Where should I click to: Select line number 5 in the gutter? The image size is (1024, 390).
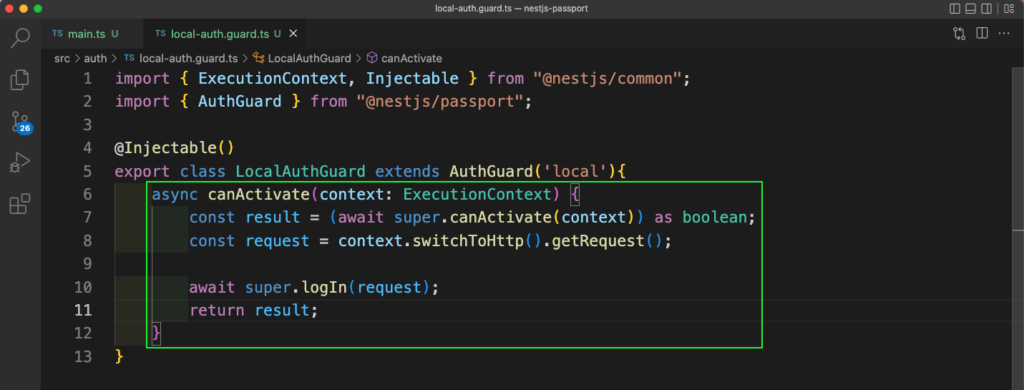tap(87, 172)
